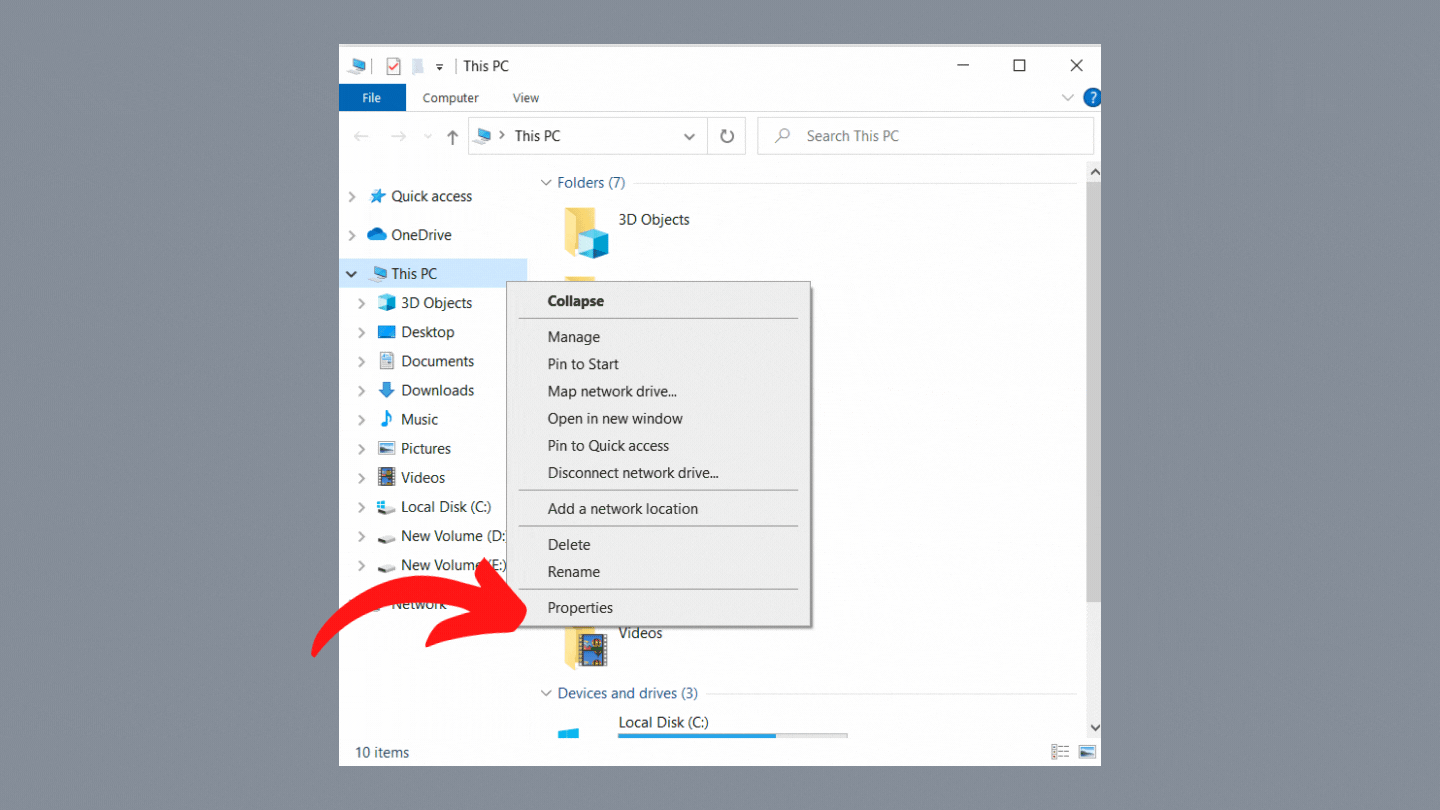Click the Properties icon in quick access toolbar
Screen dimensions: 1440x810
[393, 67]
